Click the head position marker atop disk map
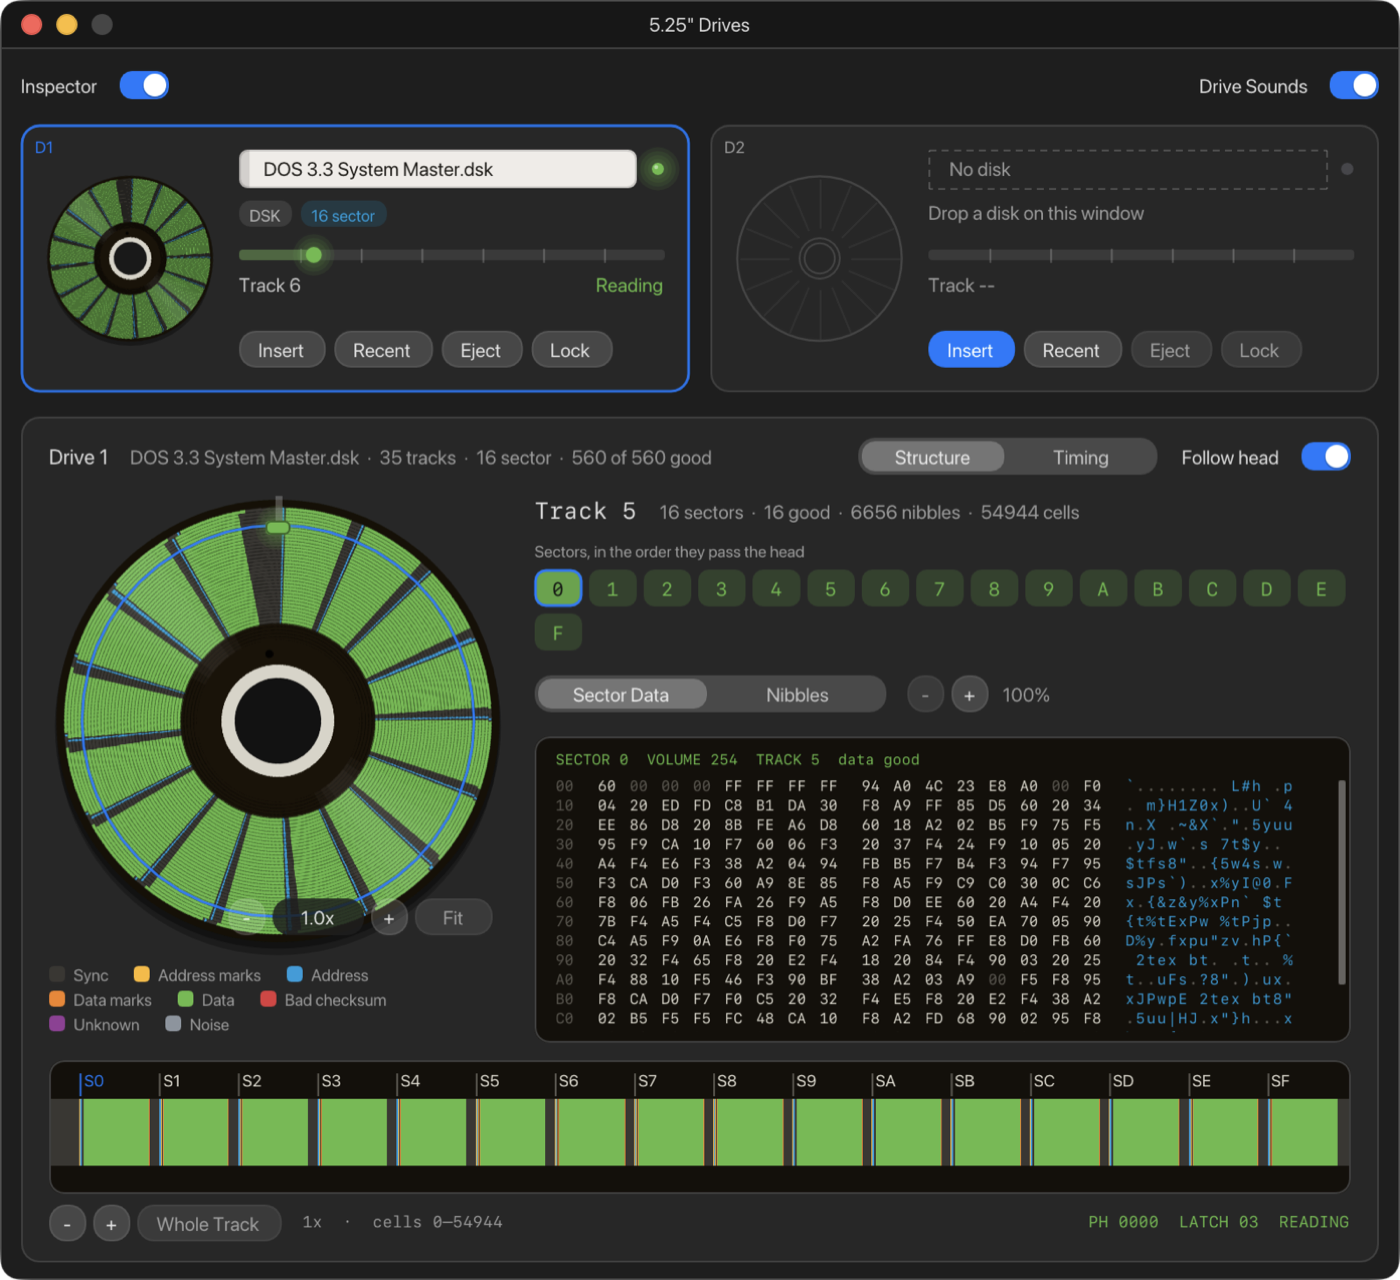 pos(278,526)
